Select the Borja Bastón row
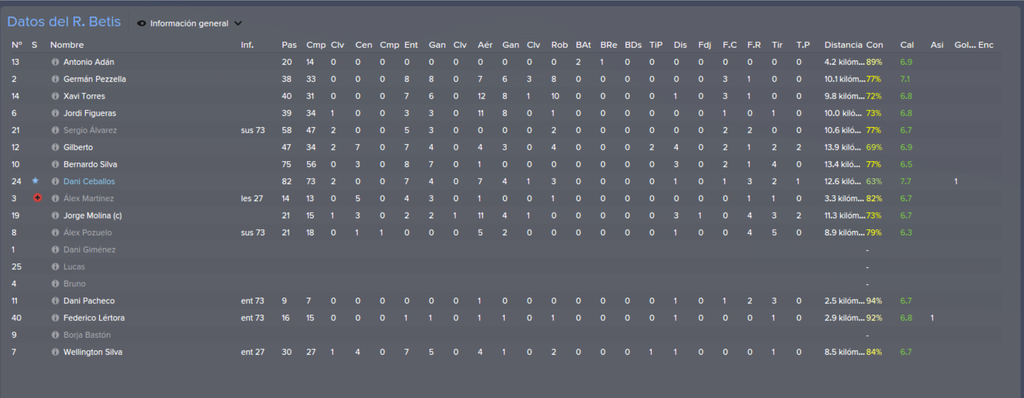Image resolution: width=1024 pixels, height=398 pixels. [503, 335]
